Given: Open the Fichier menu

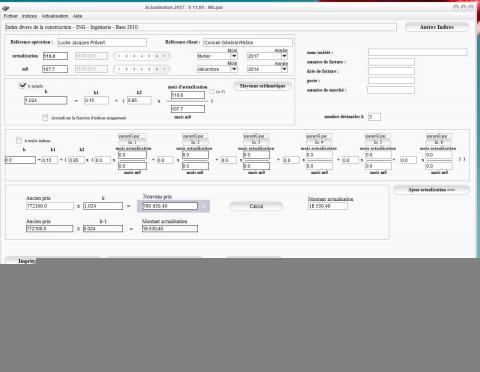Looking at the screenshot, I should tap(11, 16).
